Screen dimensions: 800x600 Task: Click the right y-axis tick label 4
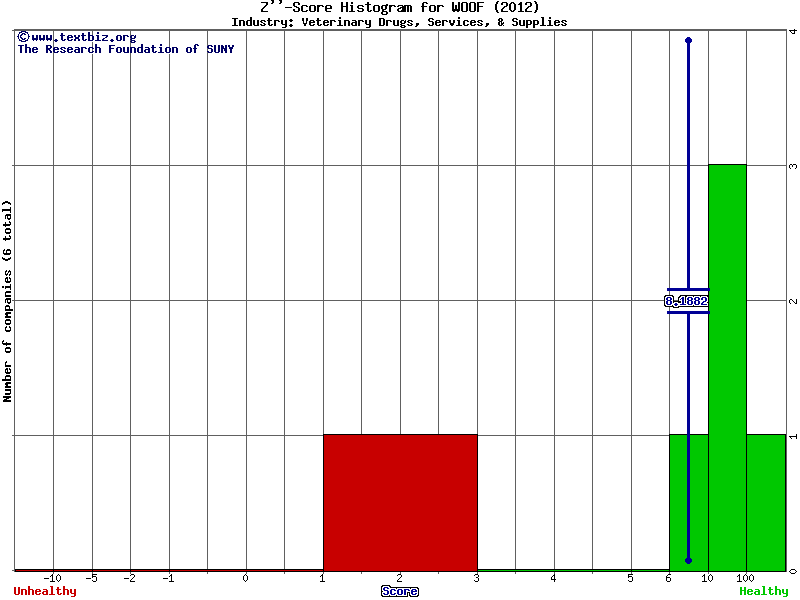[793, 31]
